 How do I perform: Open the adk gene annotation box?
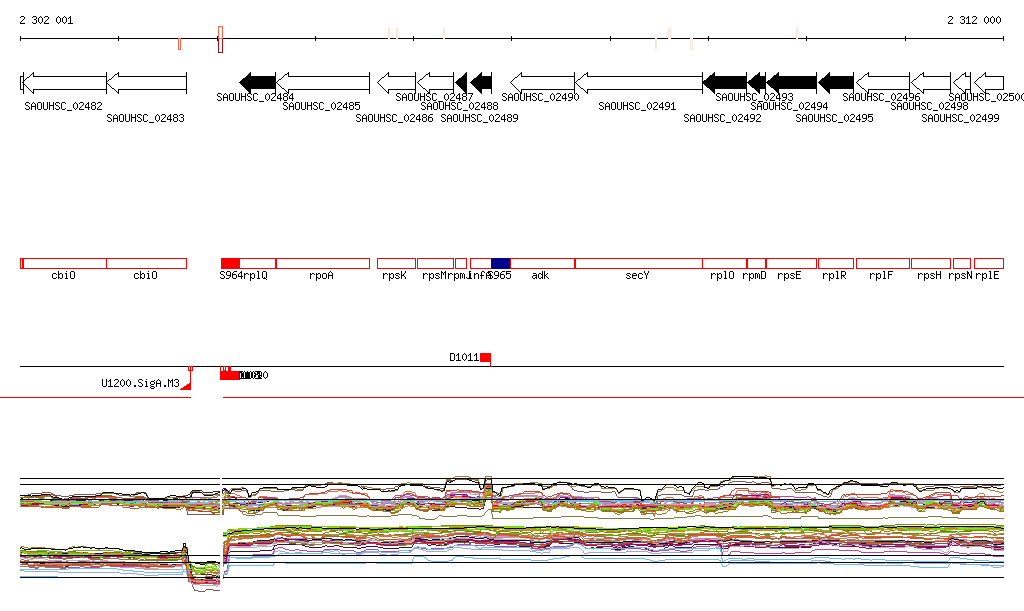point(542,263)
